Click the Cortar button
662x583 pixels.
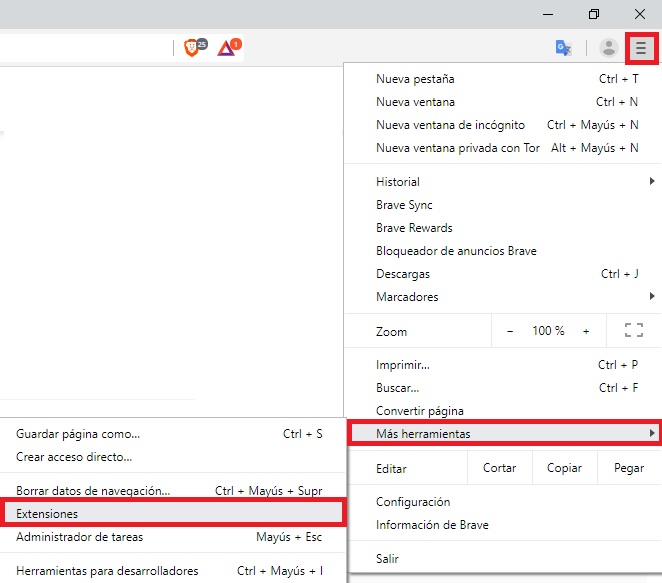point(500,468)
